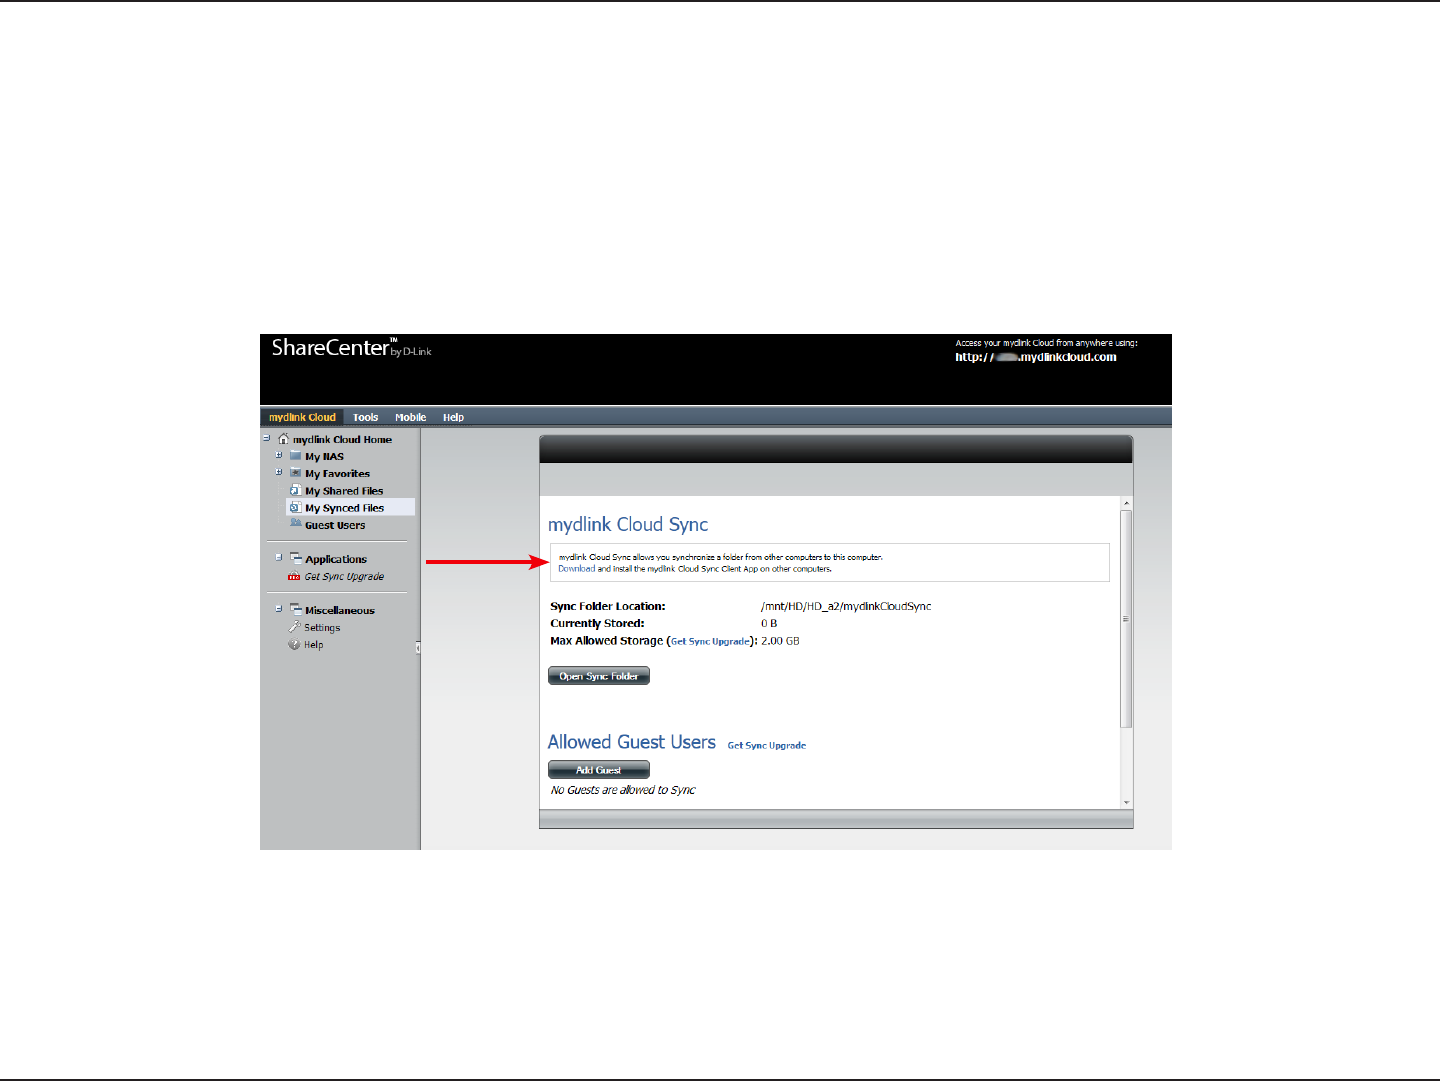Select My Shared Files in the tree
This screenshot has width=1440, height=1081.
344,491
